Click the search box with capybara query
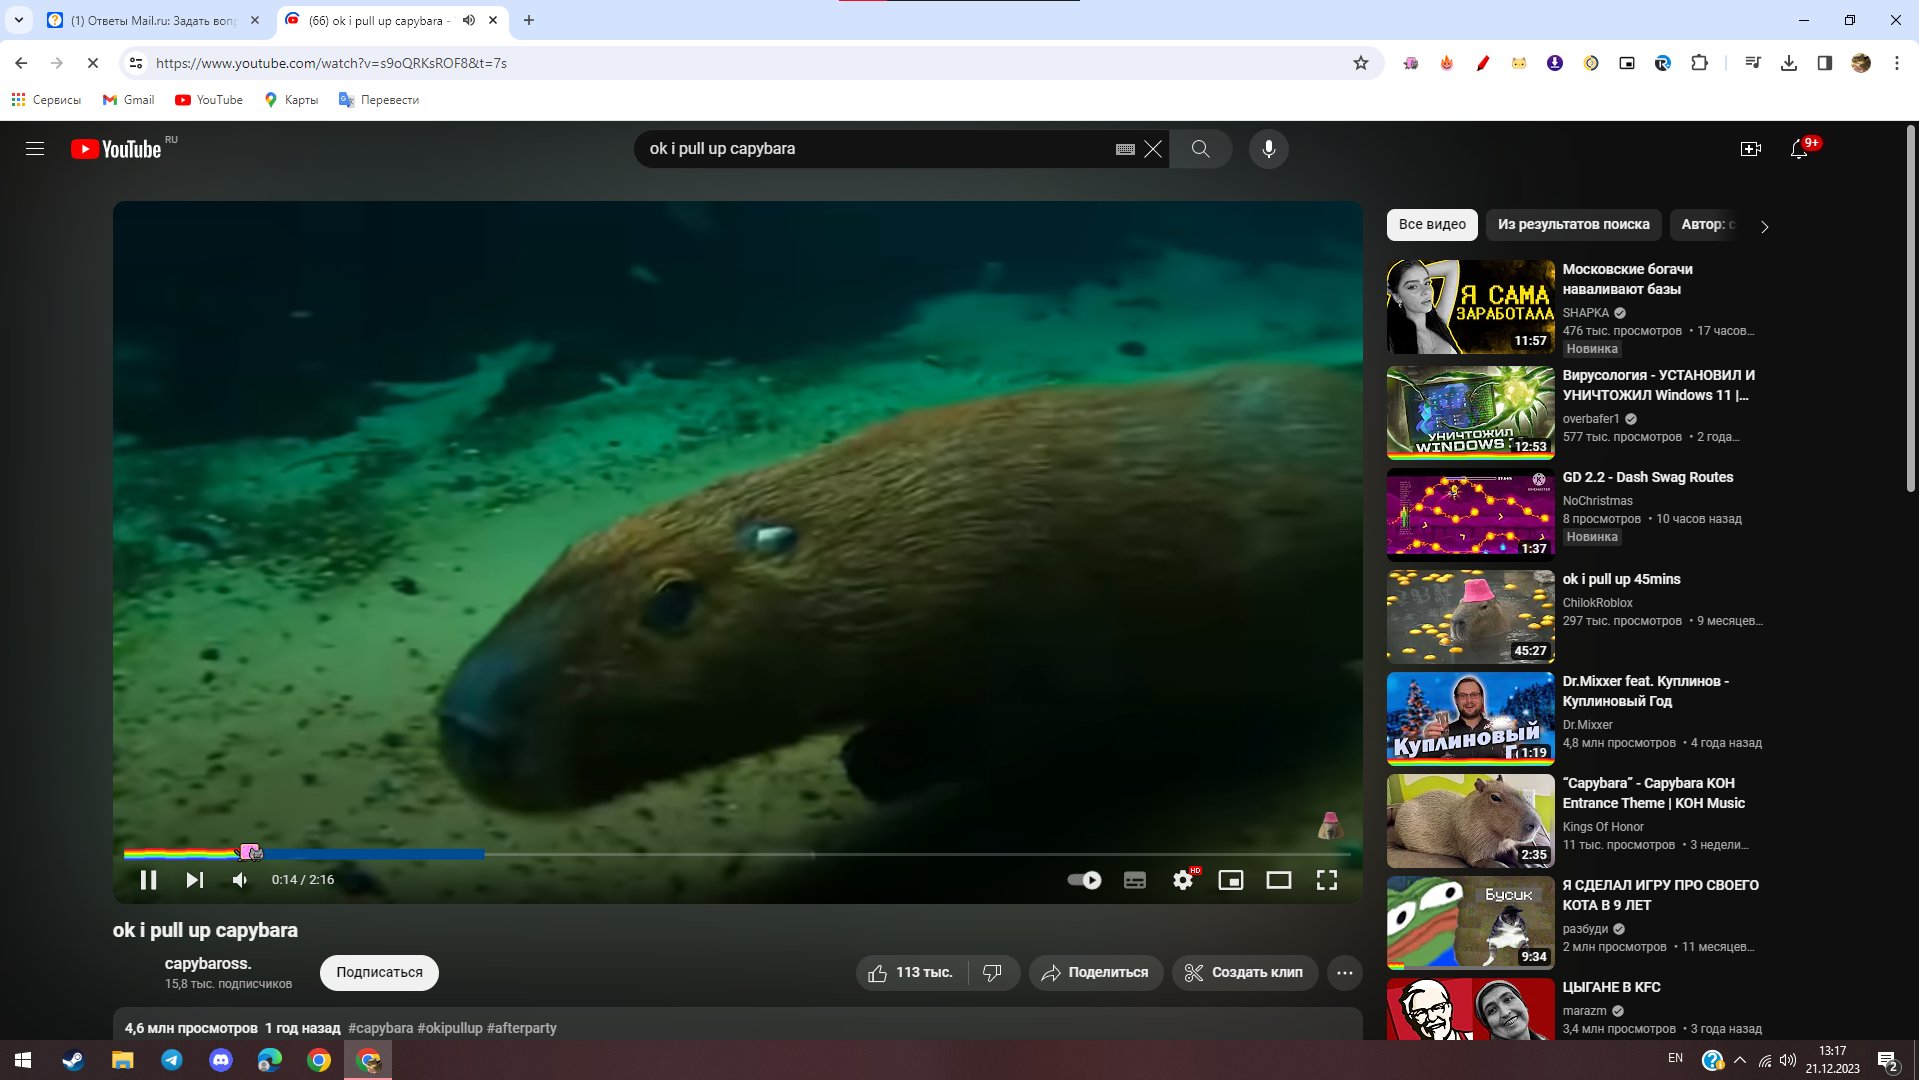 [875, 149]
